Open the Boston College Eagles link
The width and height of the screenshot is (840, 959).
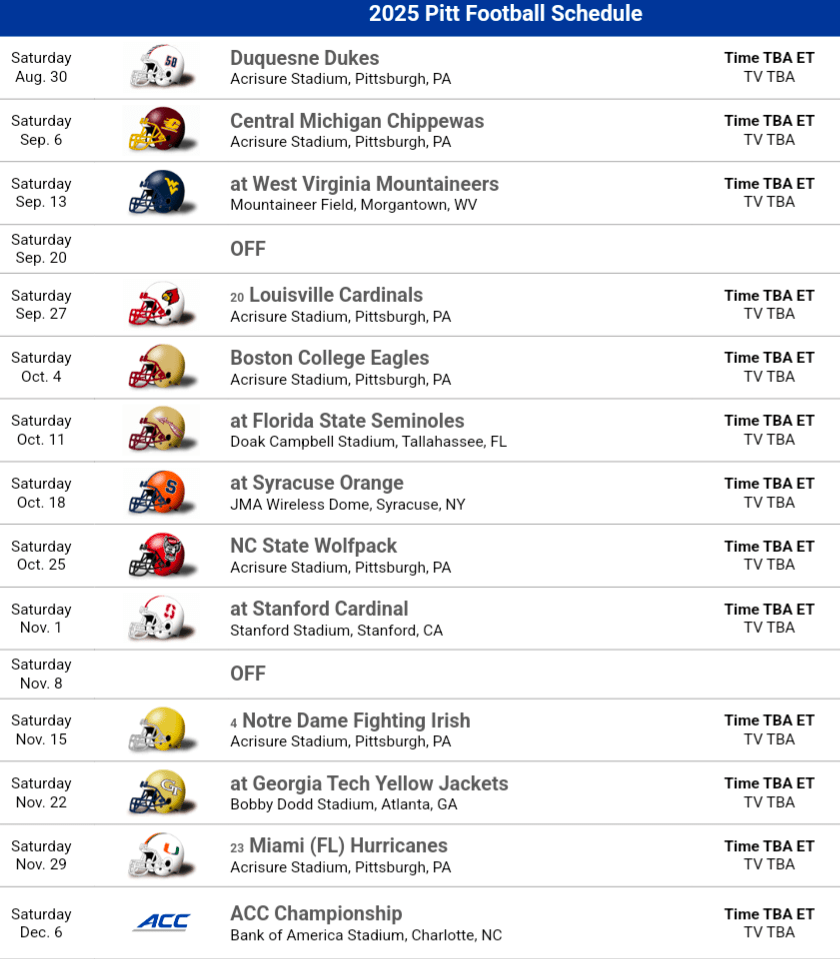(329, 358)
